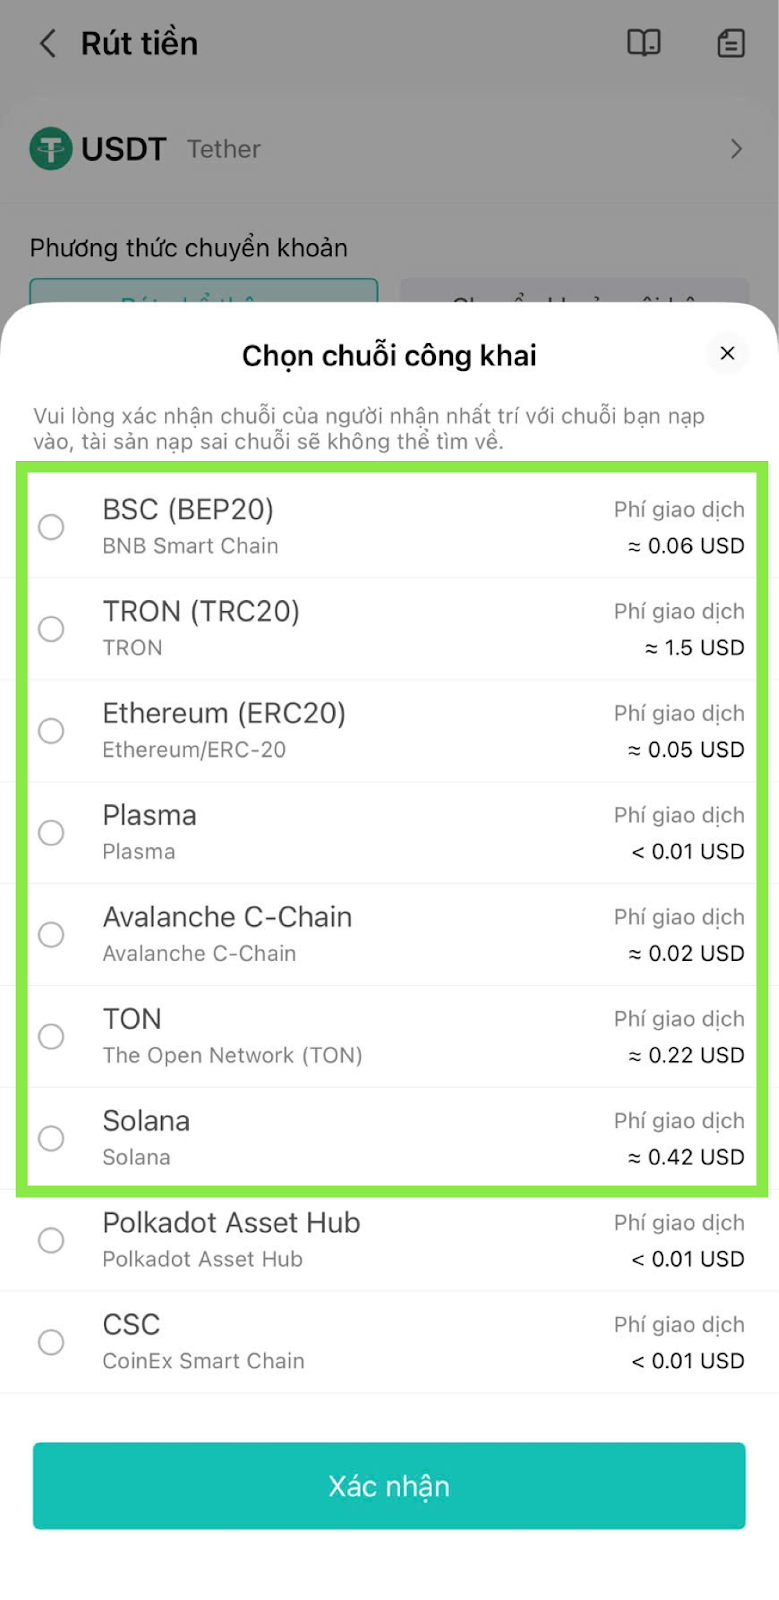Select the TRON (TRC20) radio button
This screenshot has height=1600, width=779.
(51, 629)
